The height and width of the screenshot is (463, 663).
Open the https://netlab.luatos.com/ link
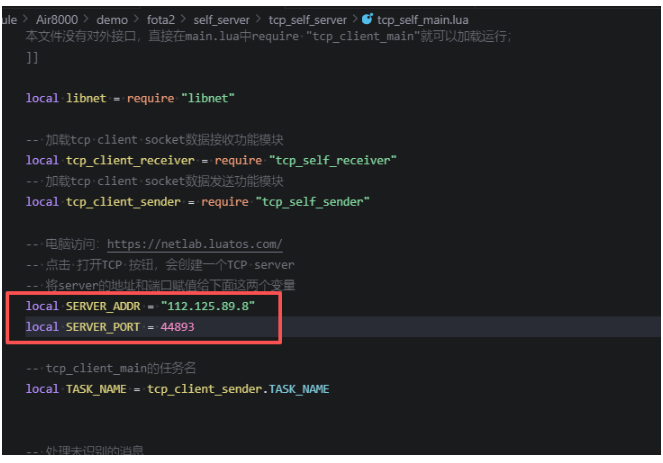click(195, 244)
